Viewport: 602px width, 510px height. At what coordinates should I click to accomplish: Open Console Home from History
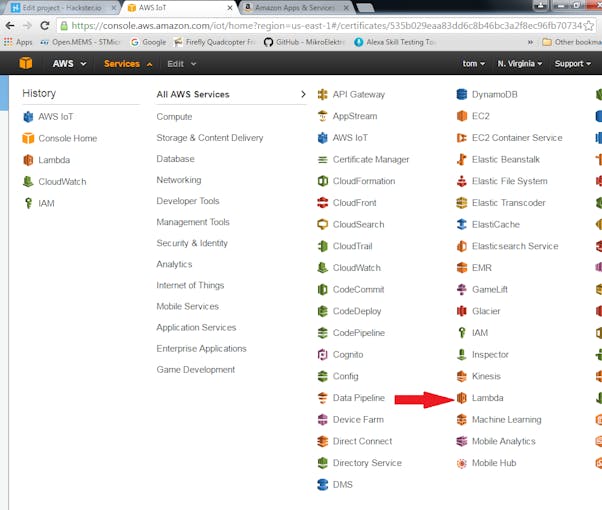(x=60, y=138)
